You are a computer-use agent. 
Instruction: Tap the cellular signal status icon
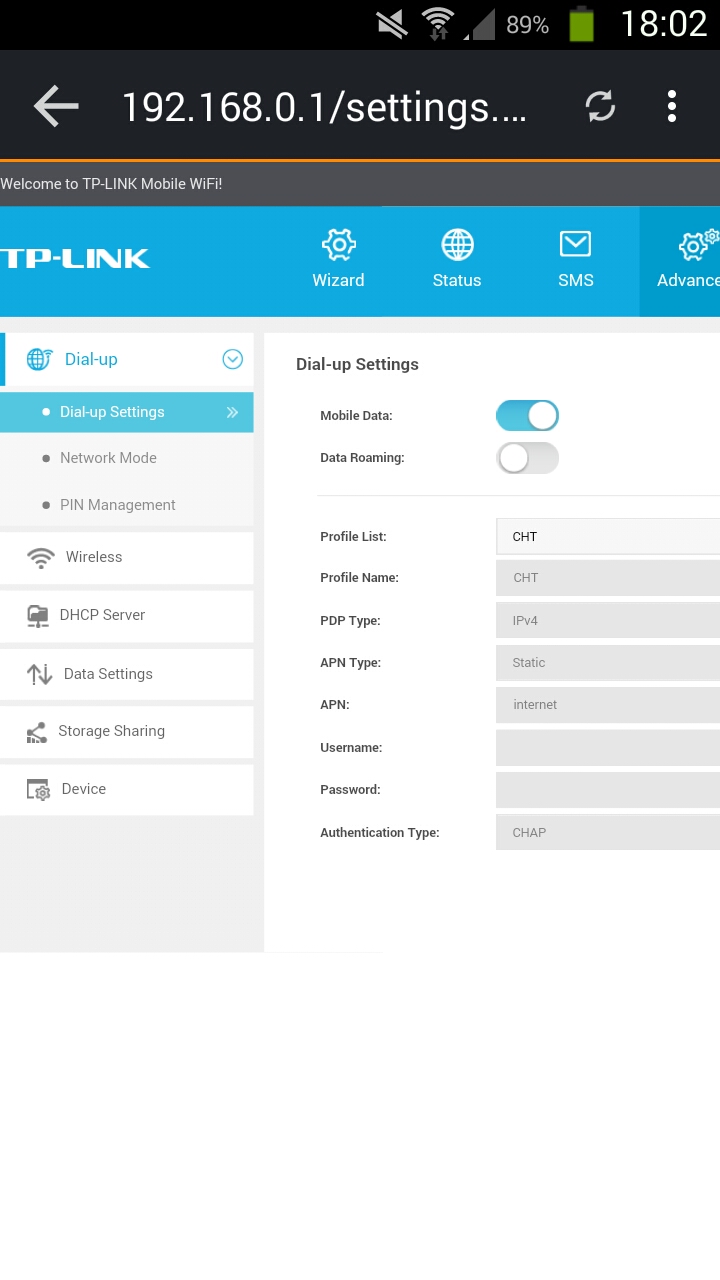click(x=480, y=25)
